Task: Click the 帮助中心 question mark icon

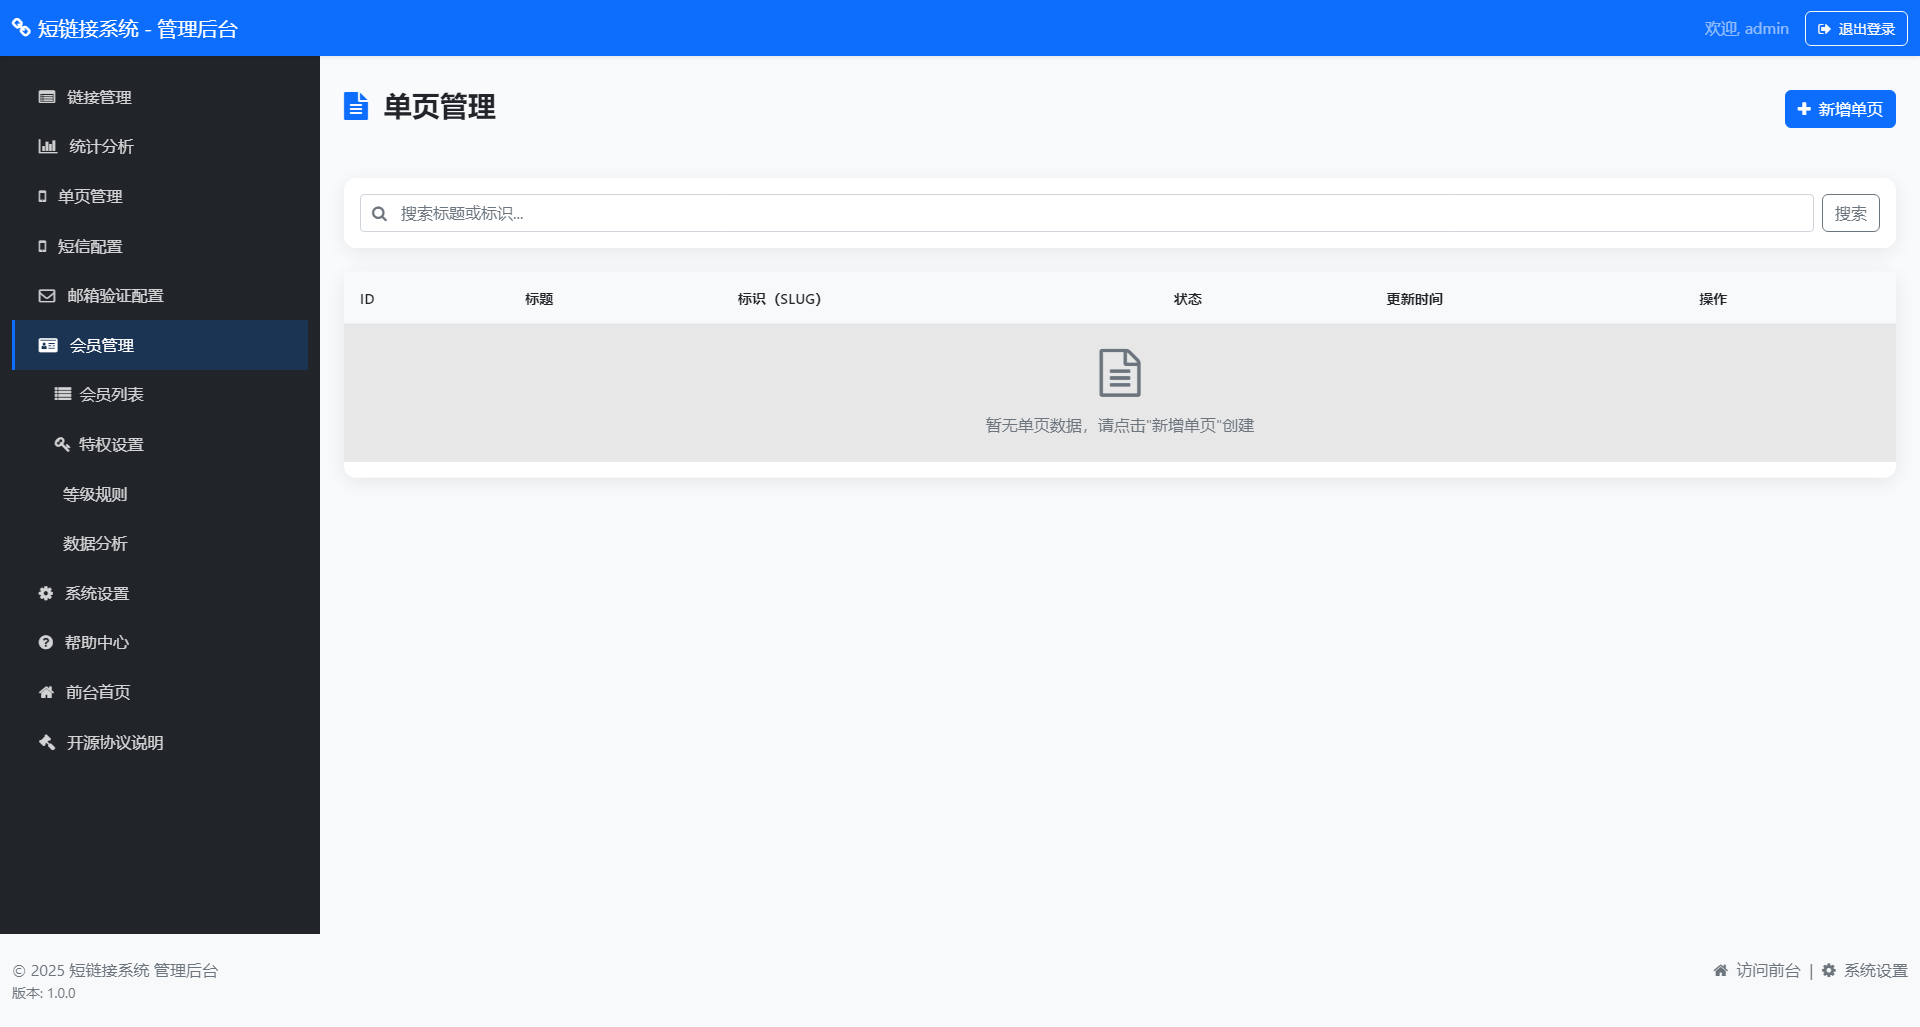Action: (46, 643)
